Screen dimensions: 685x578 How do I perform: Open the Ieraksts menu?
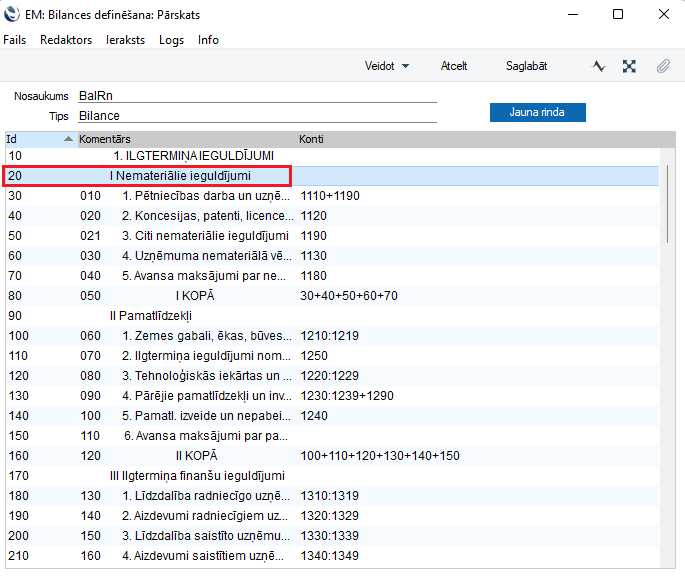pyautogui.click(x=125, y=40)
